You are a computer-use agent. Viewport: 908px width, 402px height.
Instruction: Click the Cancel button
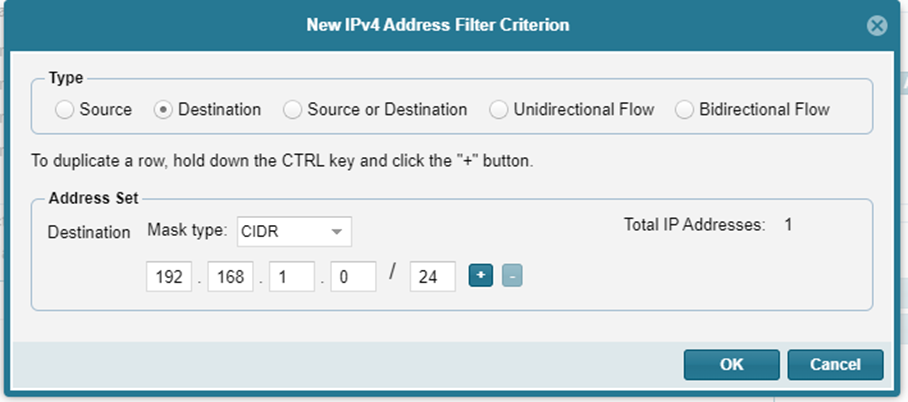835,365
